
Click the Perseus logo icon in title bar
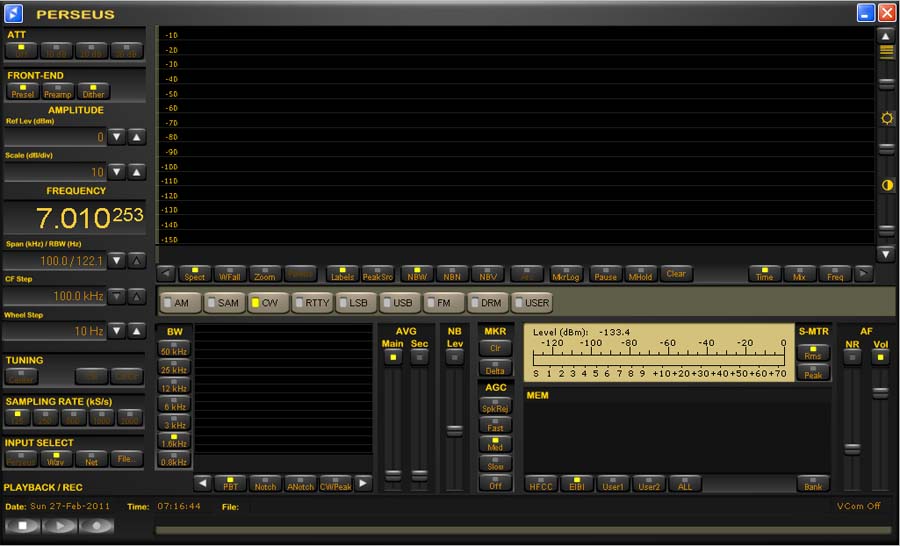tap(13, 13)
